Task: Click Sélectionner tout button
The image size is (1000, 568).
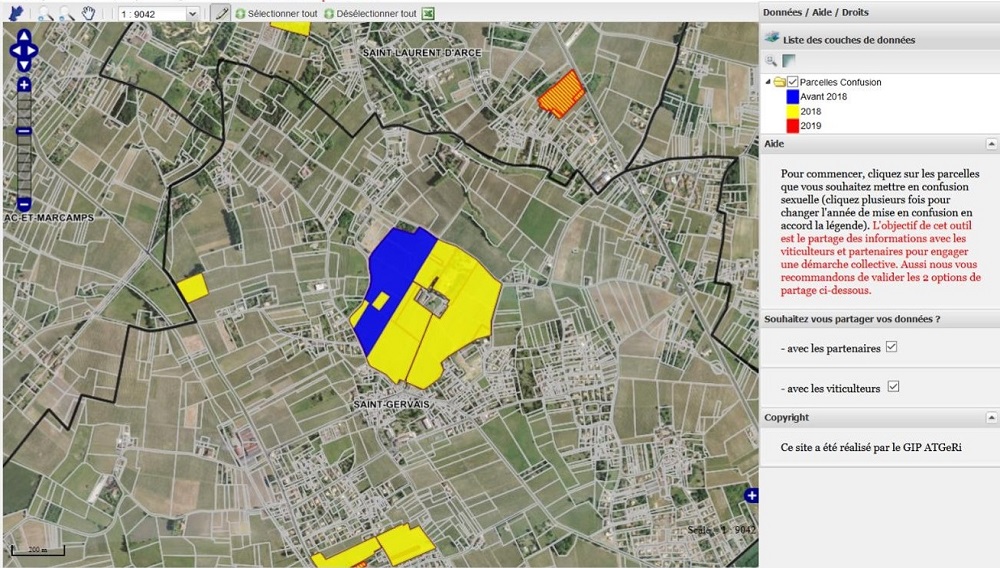Action: pyautogui.click(x=276, y=13)
